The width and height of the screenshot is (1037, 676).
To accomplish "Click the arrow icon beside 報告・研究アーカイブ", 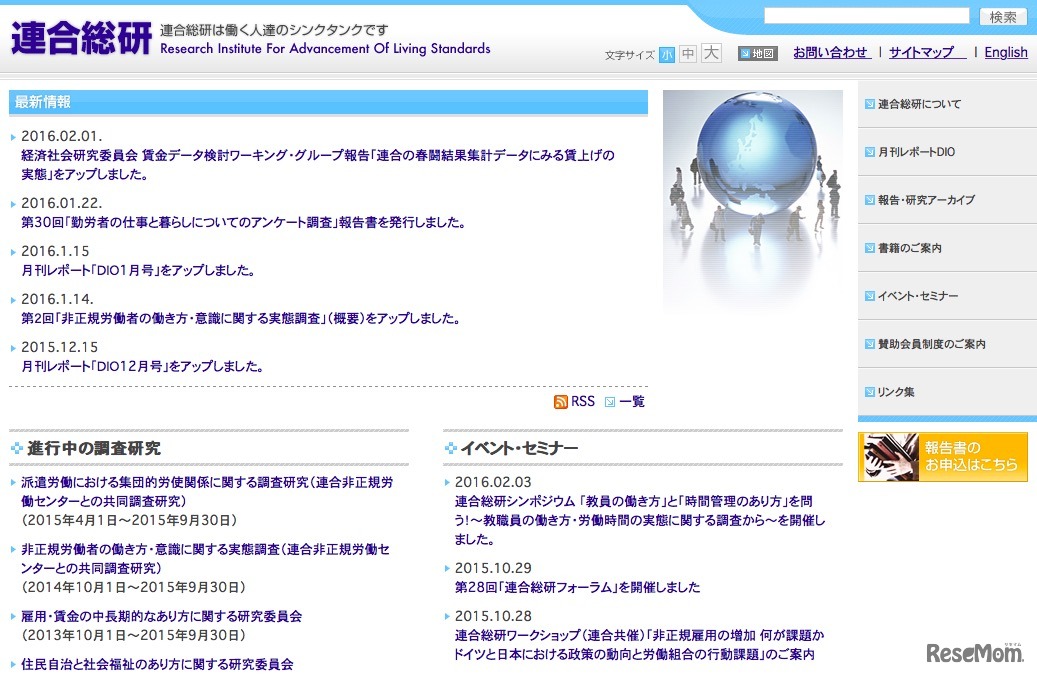I will [x=870, y=200].
